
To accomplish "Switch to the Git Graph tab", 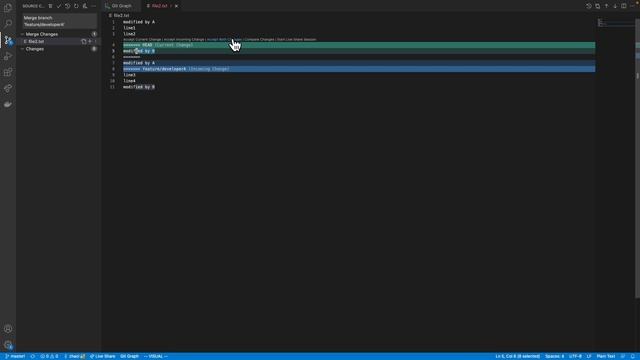I will tap(121, 6).
